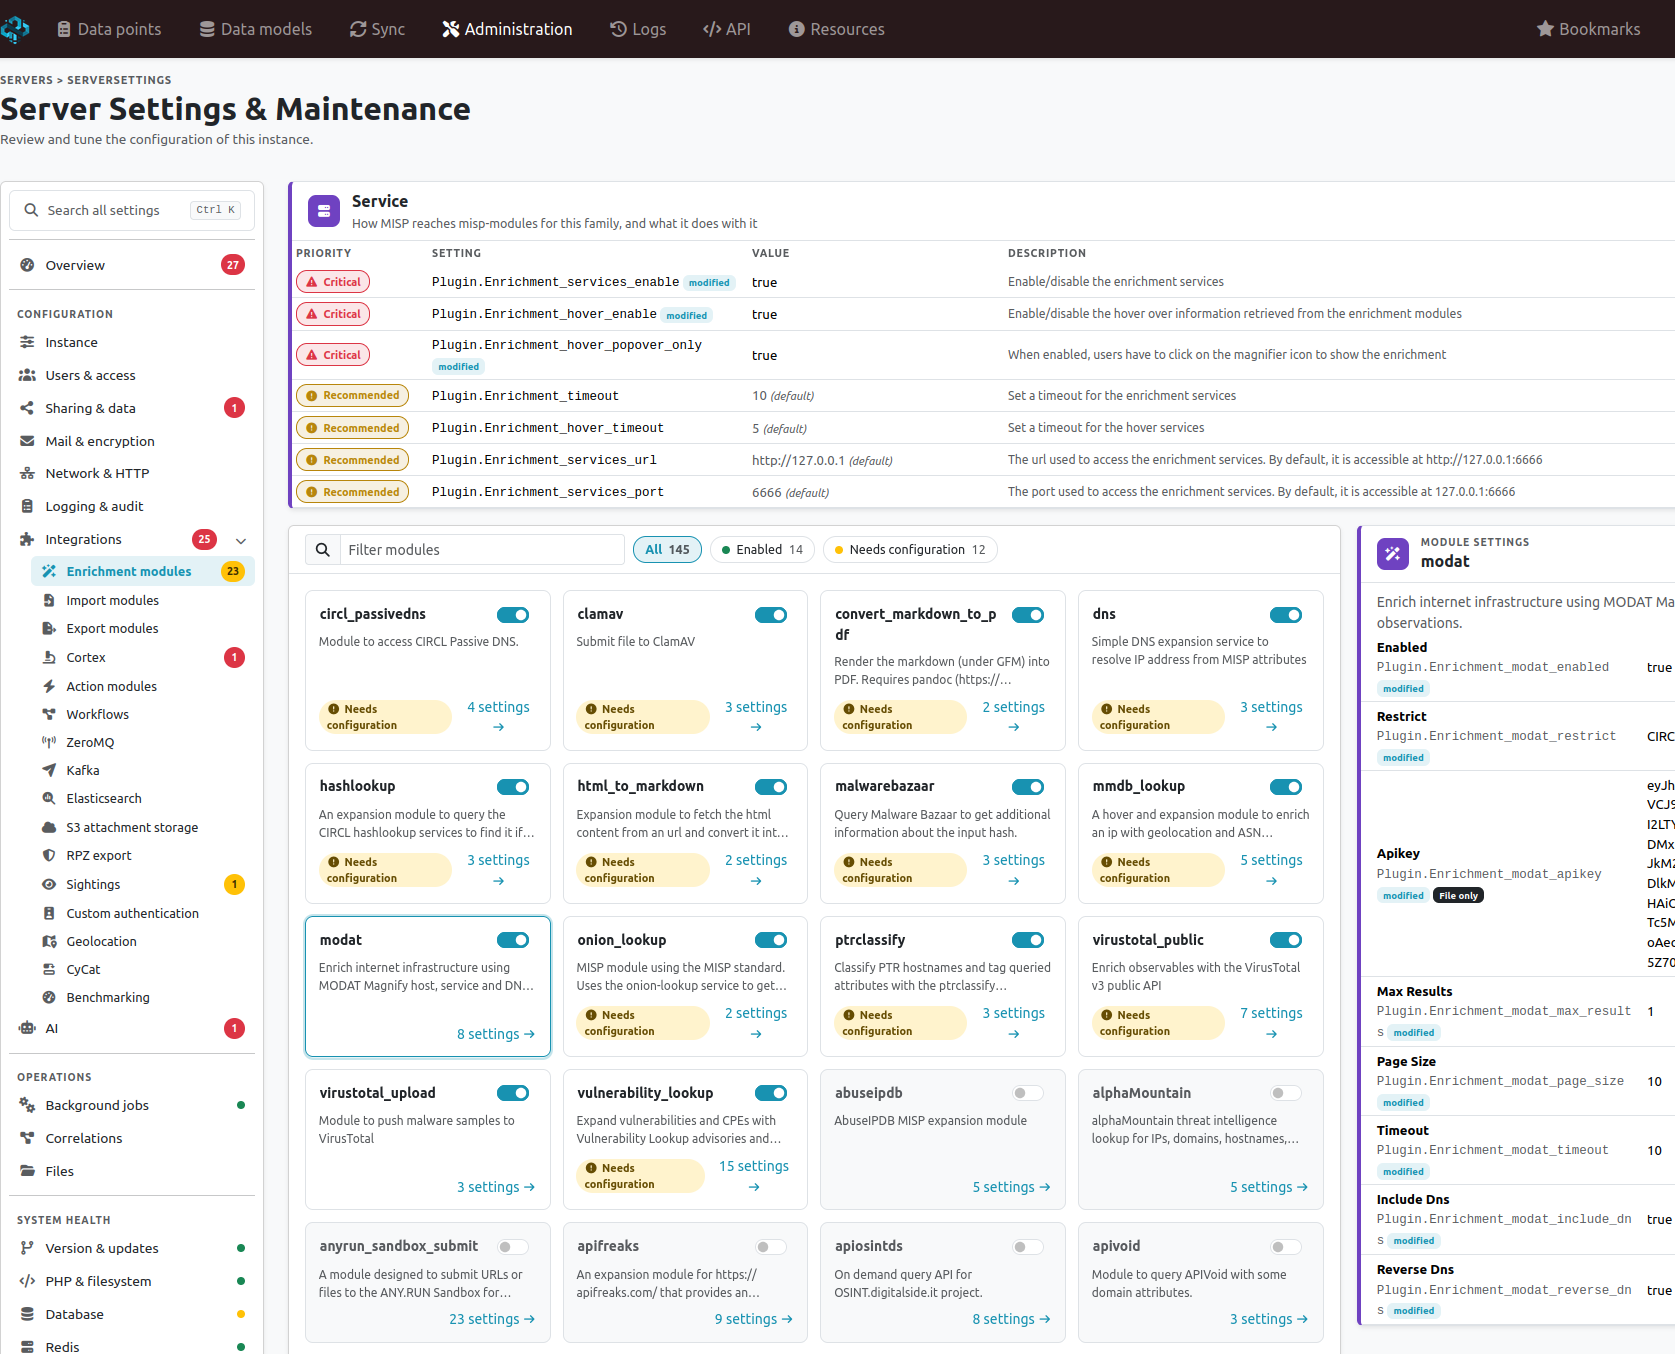
Task: Click the Search all settings field
Action: 132,210
